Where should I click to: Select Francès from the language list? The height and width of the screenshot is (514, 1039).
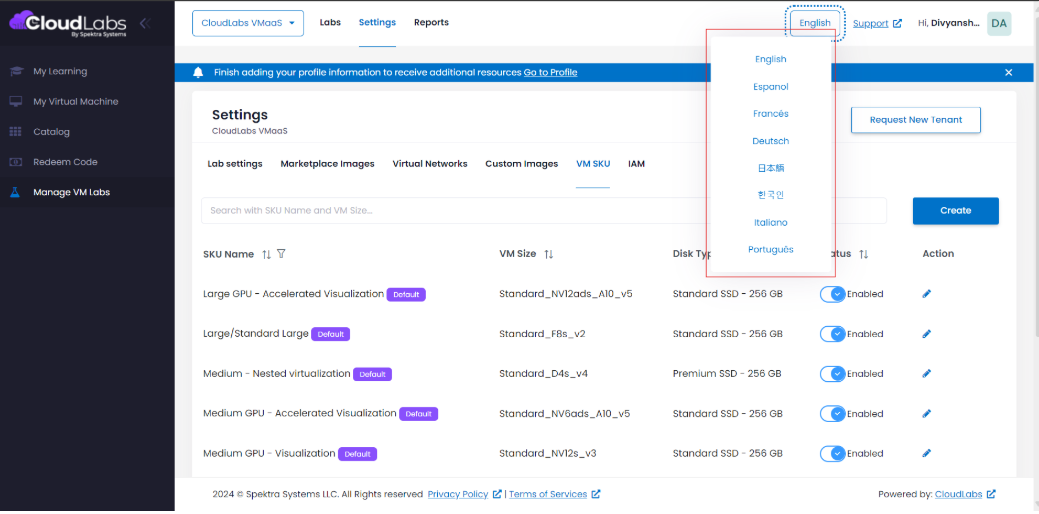coord(771,114)
